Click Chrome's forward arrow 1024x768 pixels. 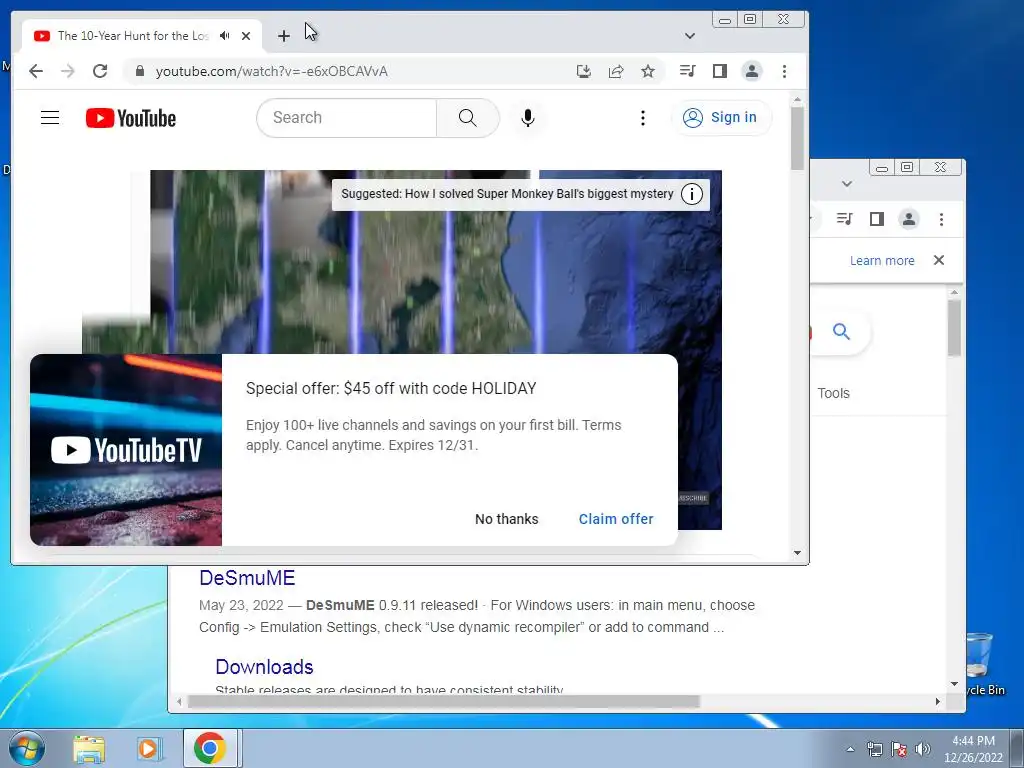68,71
